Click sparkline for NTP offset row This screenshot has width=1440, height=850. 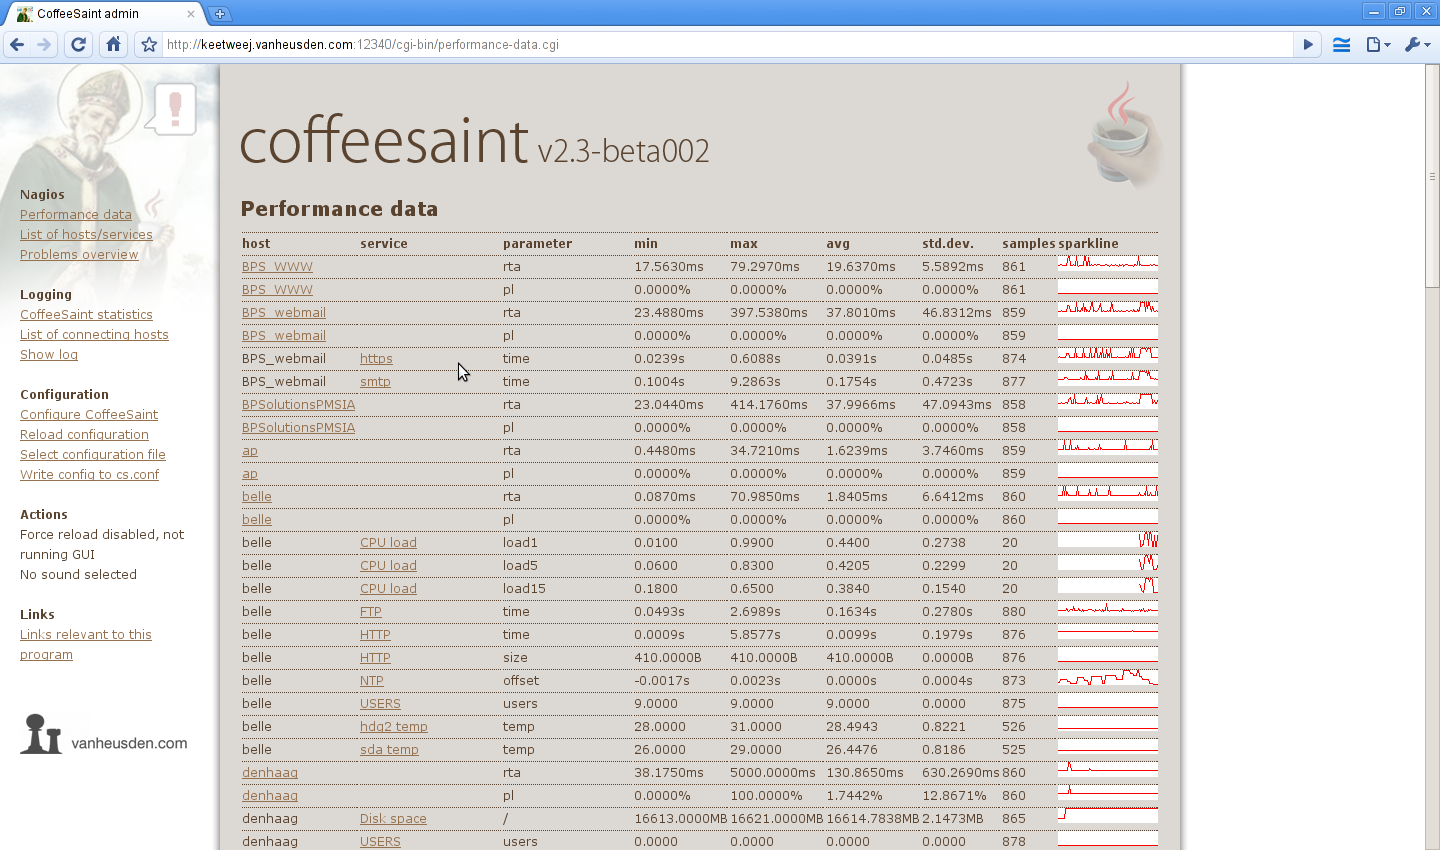[x=1108, y=677]
